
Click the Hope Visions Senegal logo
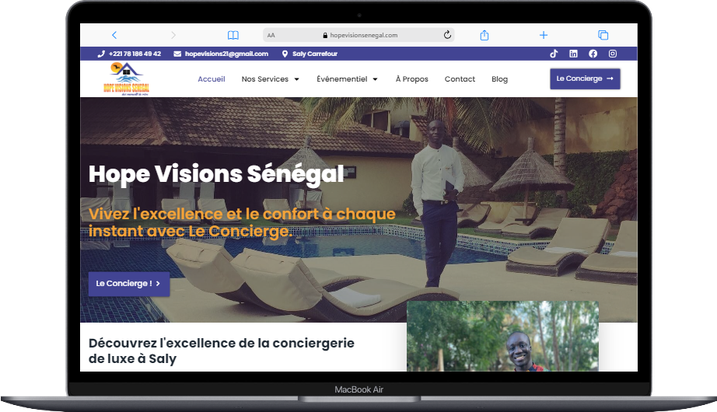(126, 79)
